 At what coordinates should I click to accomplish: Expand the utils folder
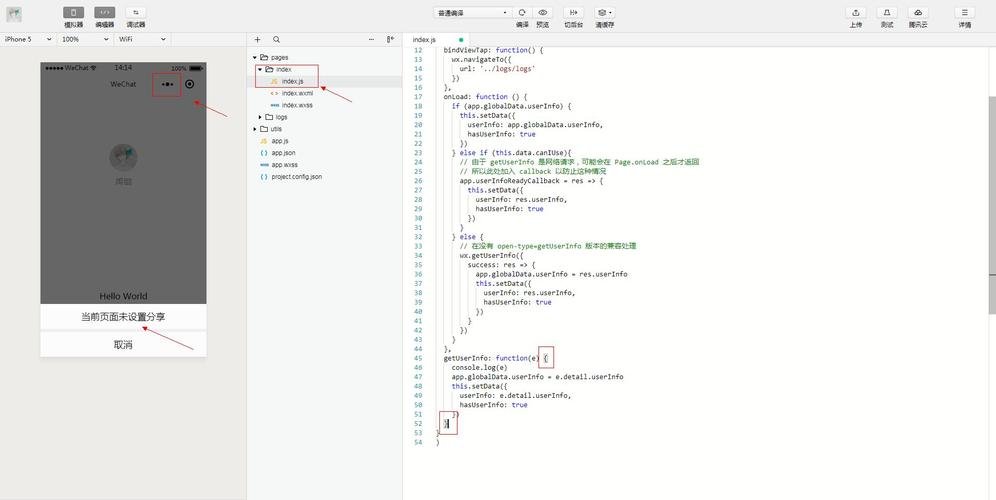click(x=255, y=129)
